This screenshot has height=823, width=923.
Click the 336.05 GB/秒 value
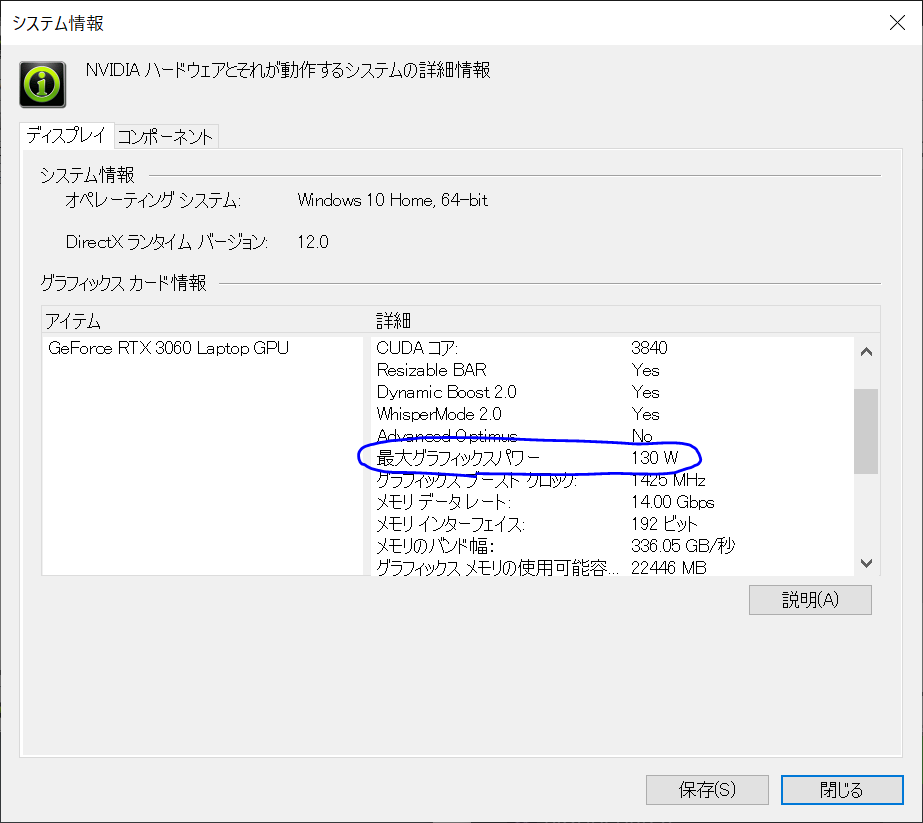[683, 546]
